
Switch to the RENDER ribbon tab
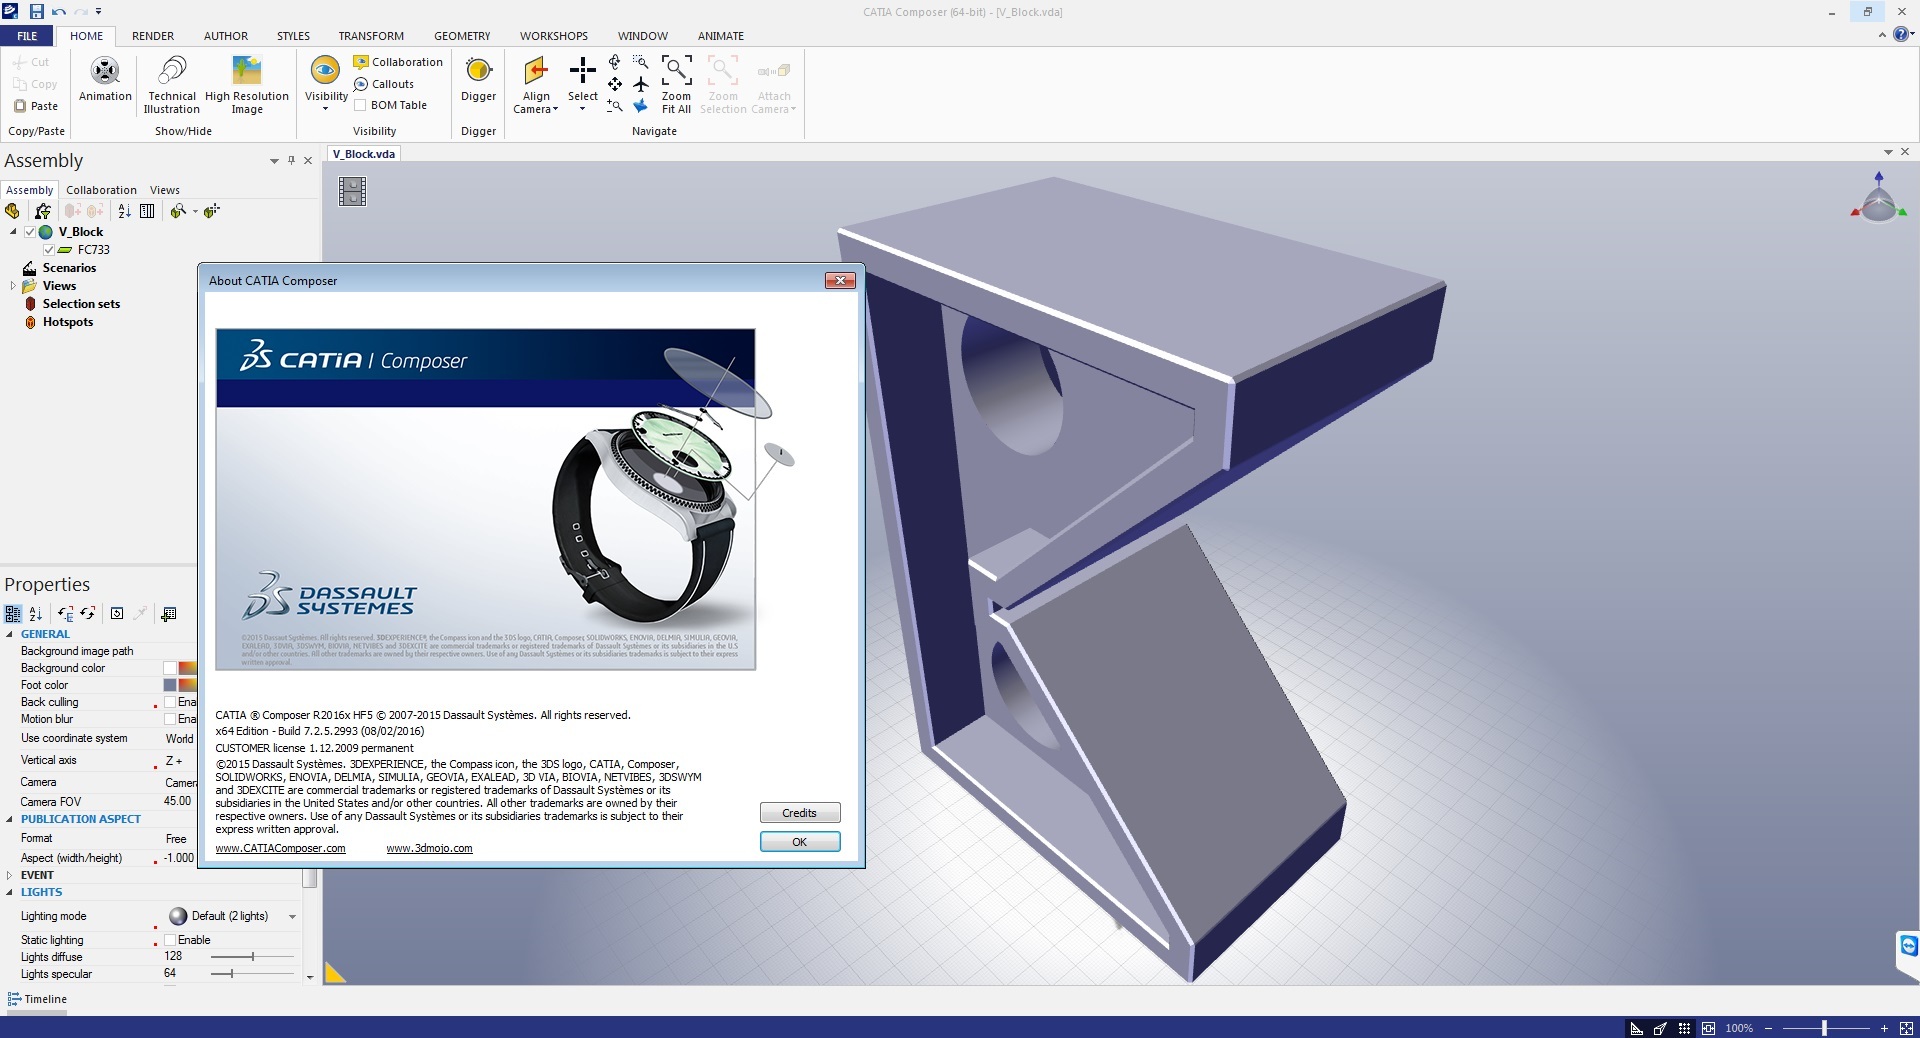[153, 36]
